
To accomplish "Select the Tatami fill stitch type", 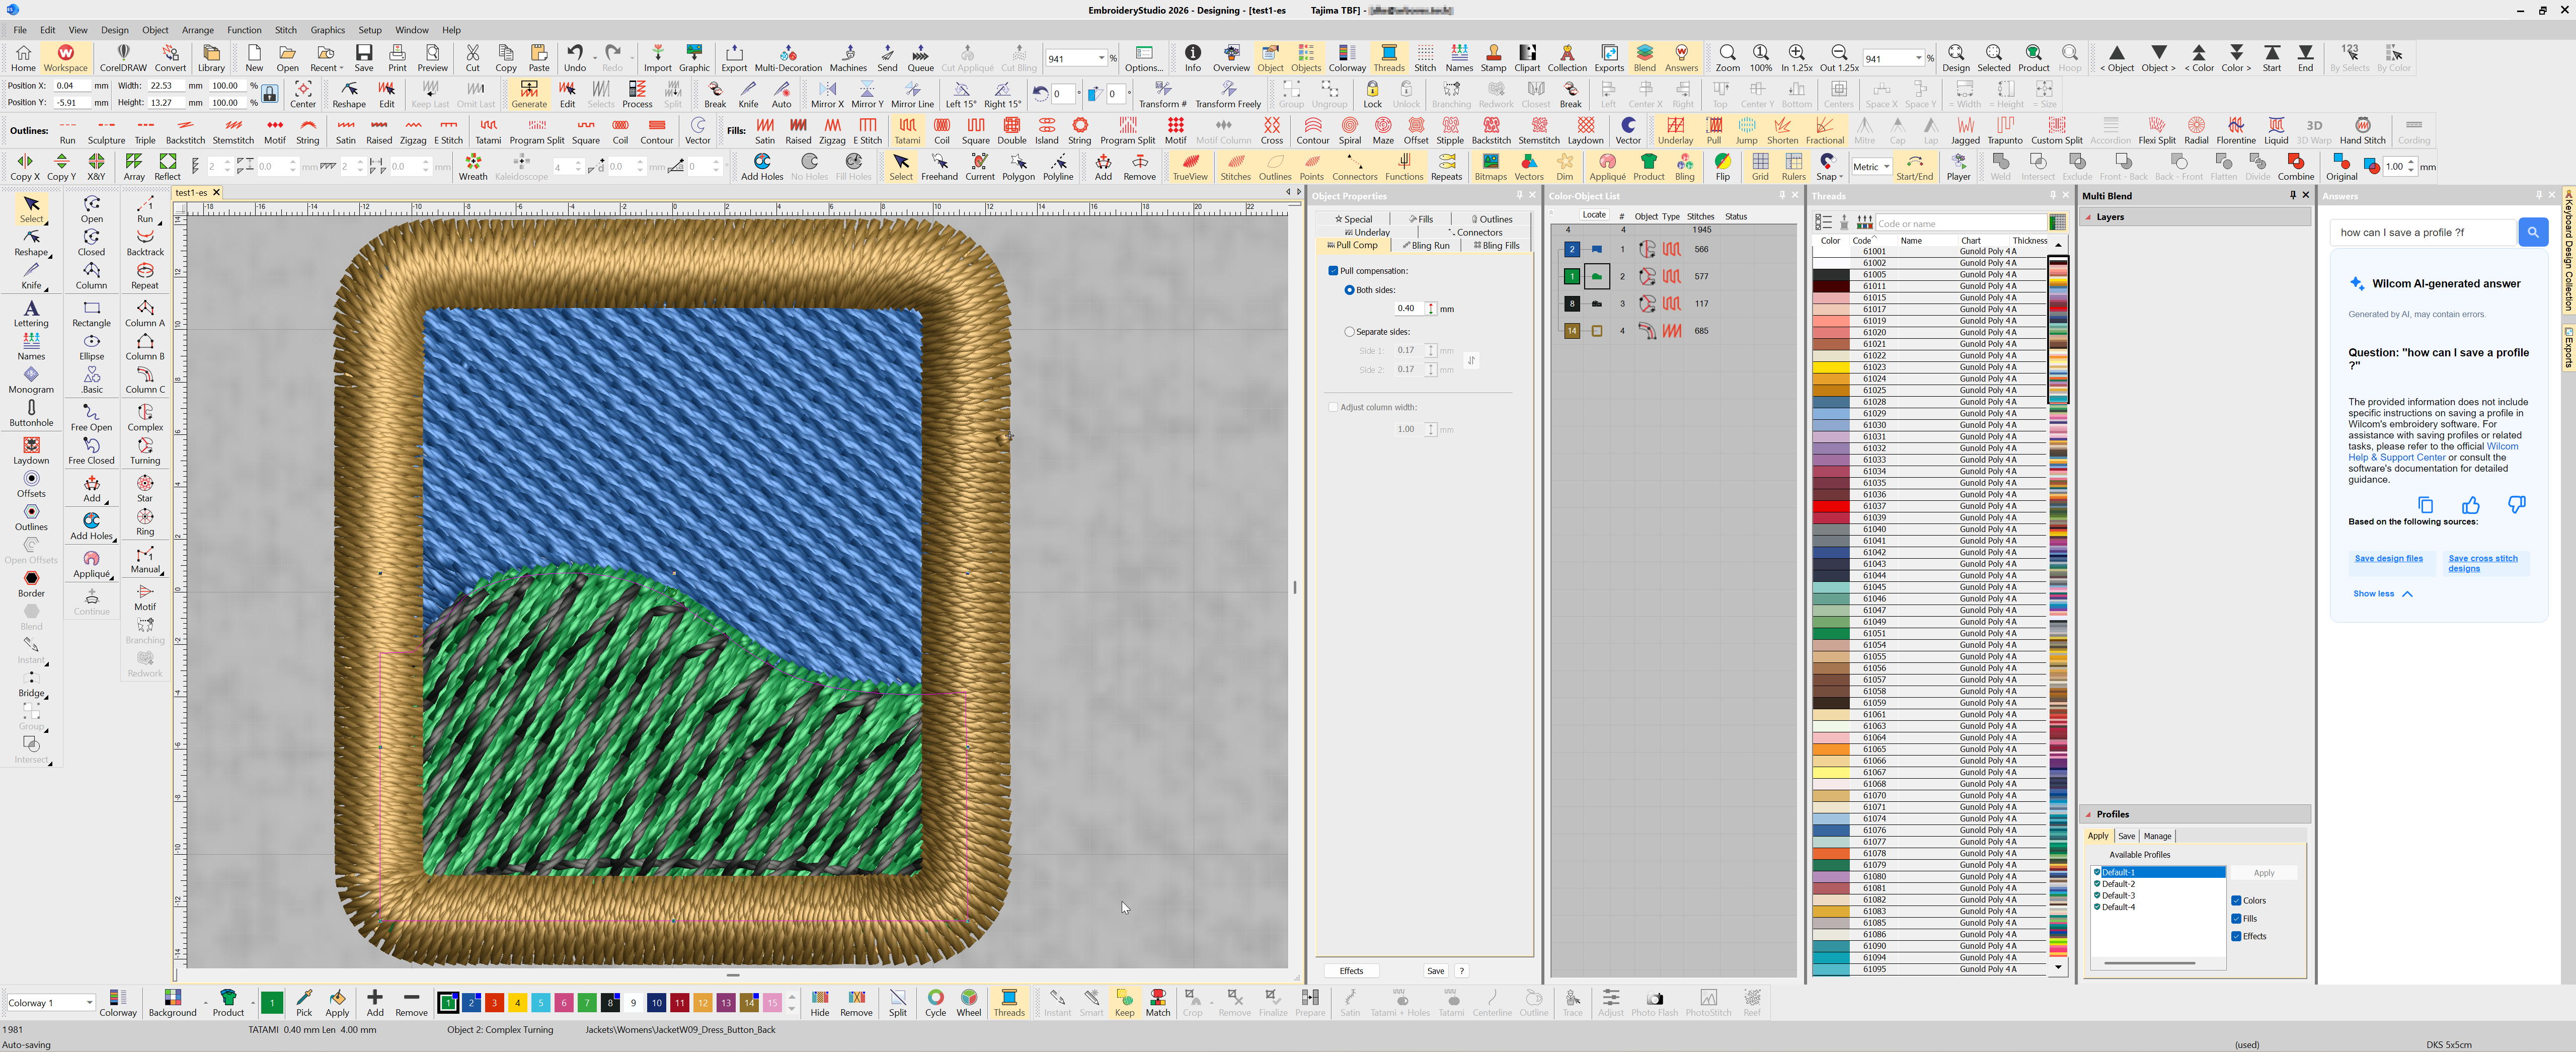I will coord(907,130).
